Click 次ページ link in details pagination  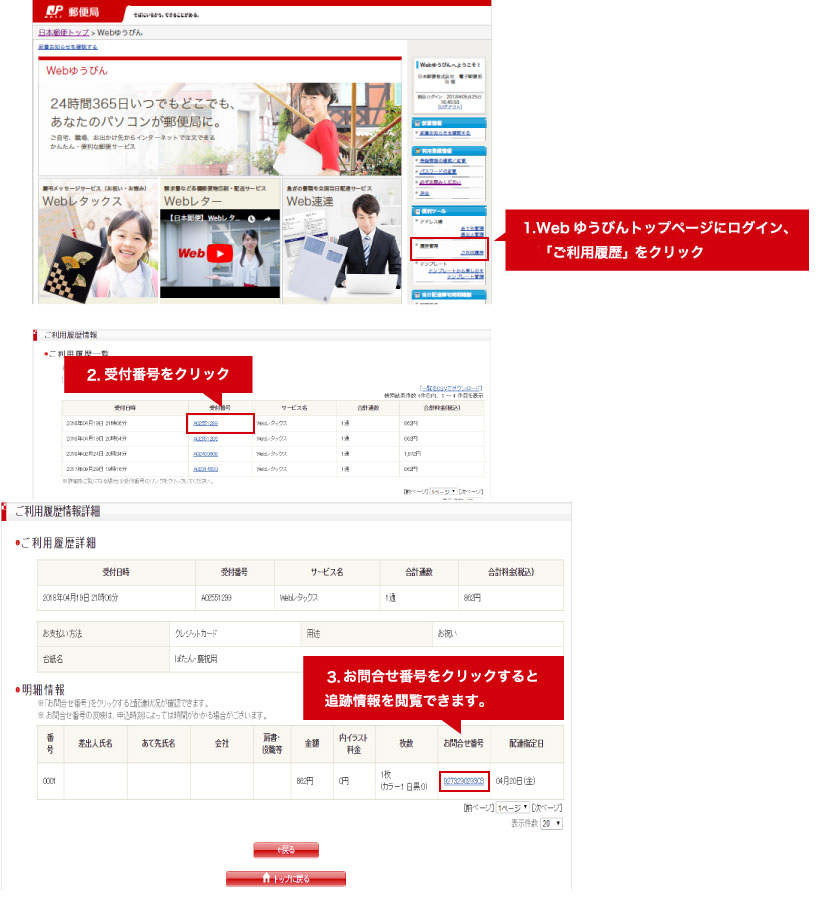point(547,807)
